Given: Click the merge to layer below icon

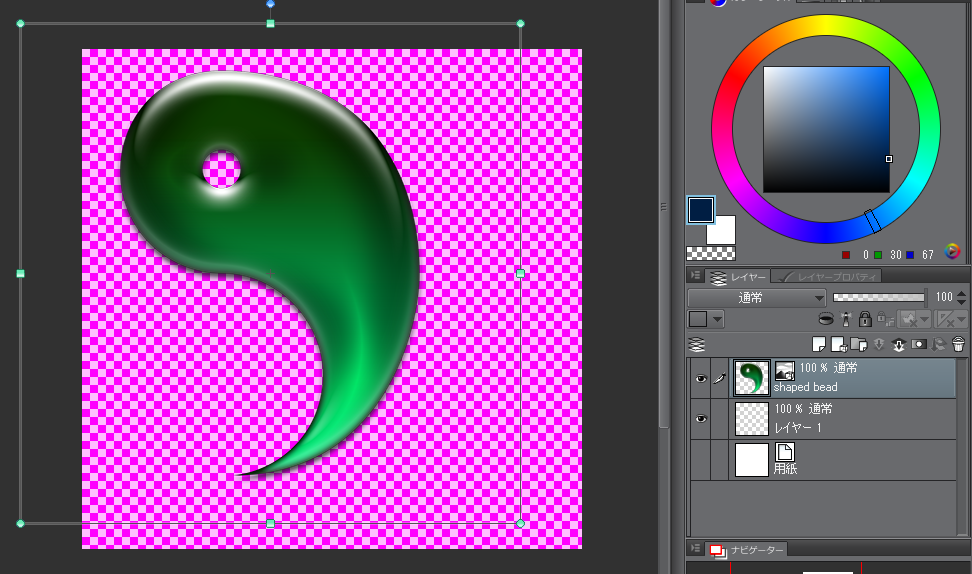Looking at the screenshot, I should tap(898, 344).
